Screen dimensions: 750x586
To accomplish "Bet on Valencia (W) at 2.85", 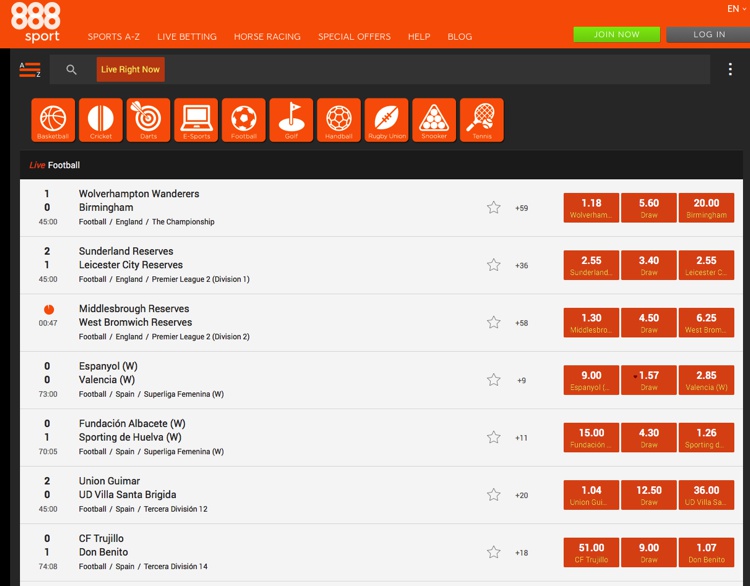I will [706, 380].
